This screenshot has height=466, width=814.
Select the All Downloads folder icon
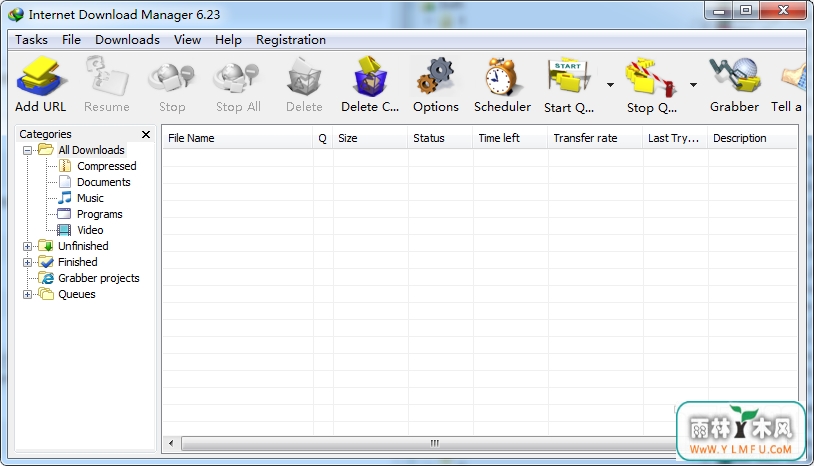pos(46,150)
